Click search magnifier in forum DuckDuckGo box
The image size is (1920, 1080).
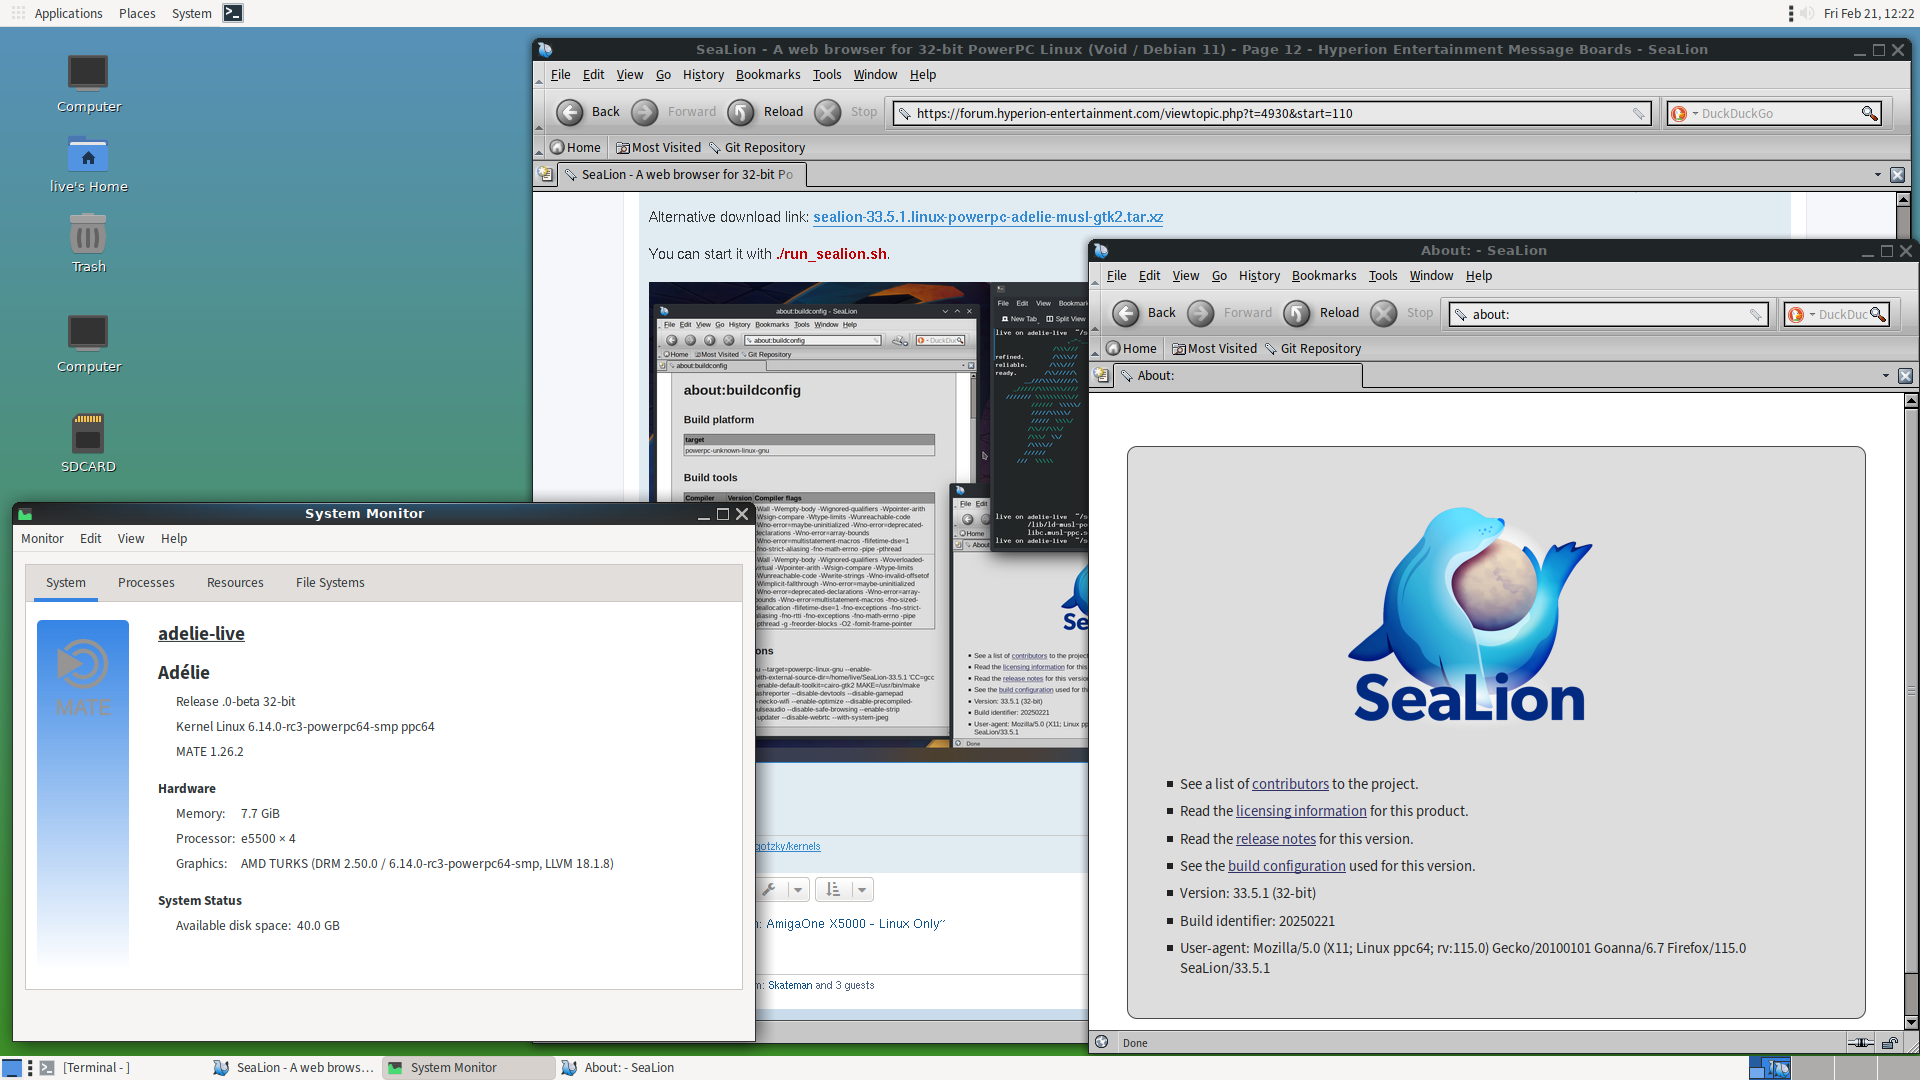[1869, 113]
